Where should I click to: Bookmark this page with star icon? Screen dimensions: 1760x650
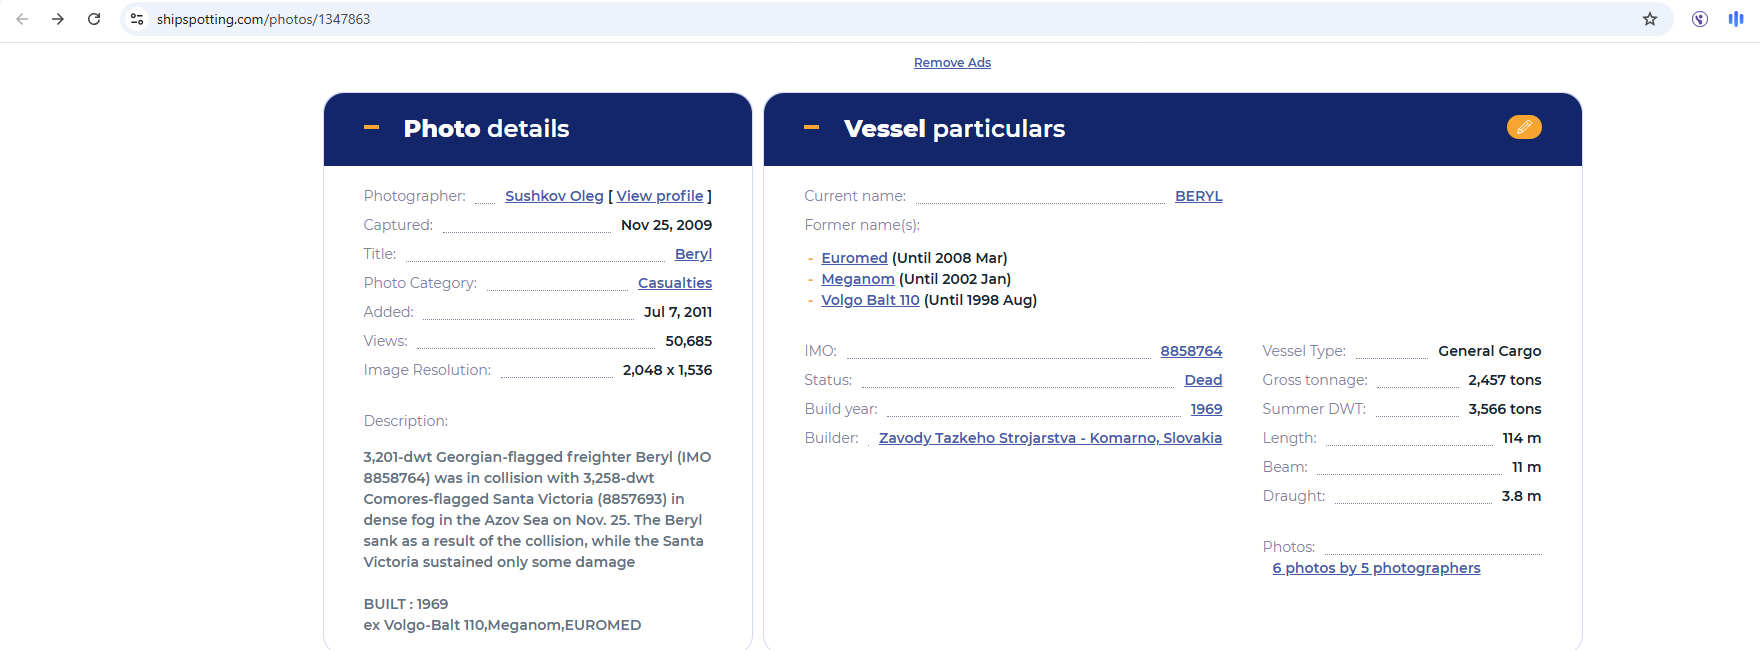pyautogui.click(x=1650, y=19)
